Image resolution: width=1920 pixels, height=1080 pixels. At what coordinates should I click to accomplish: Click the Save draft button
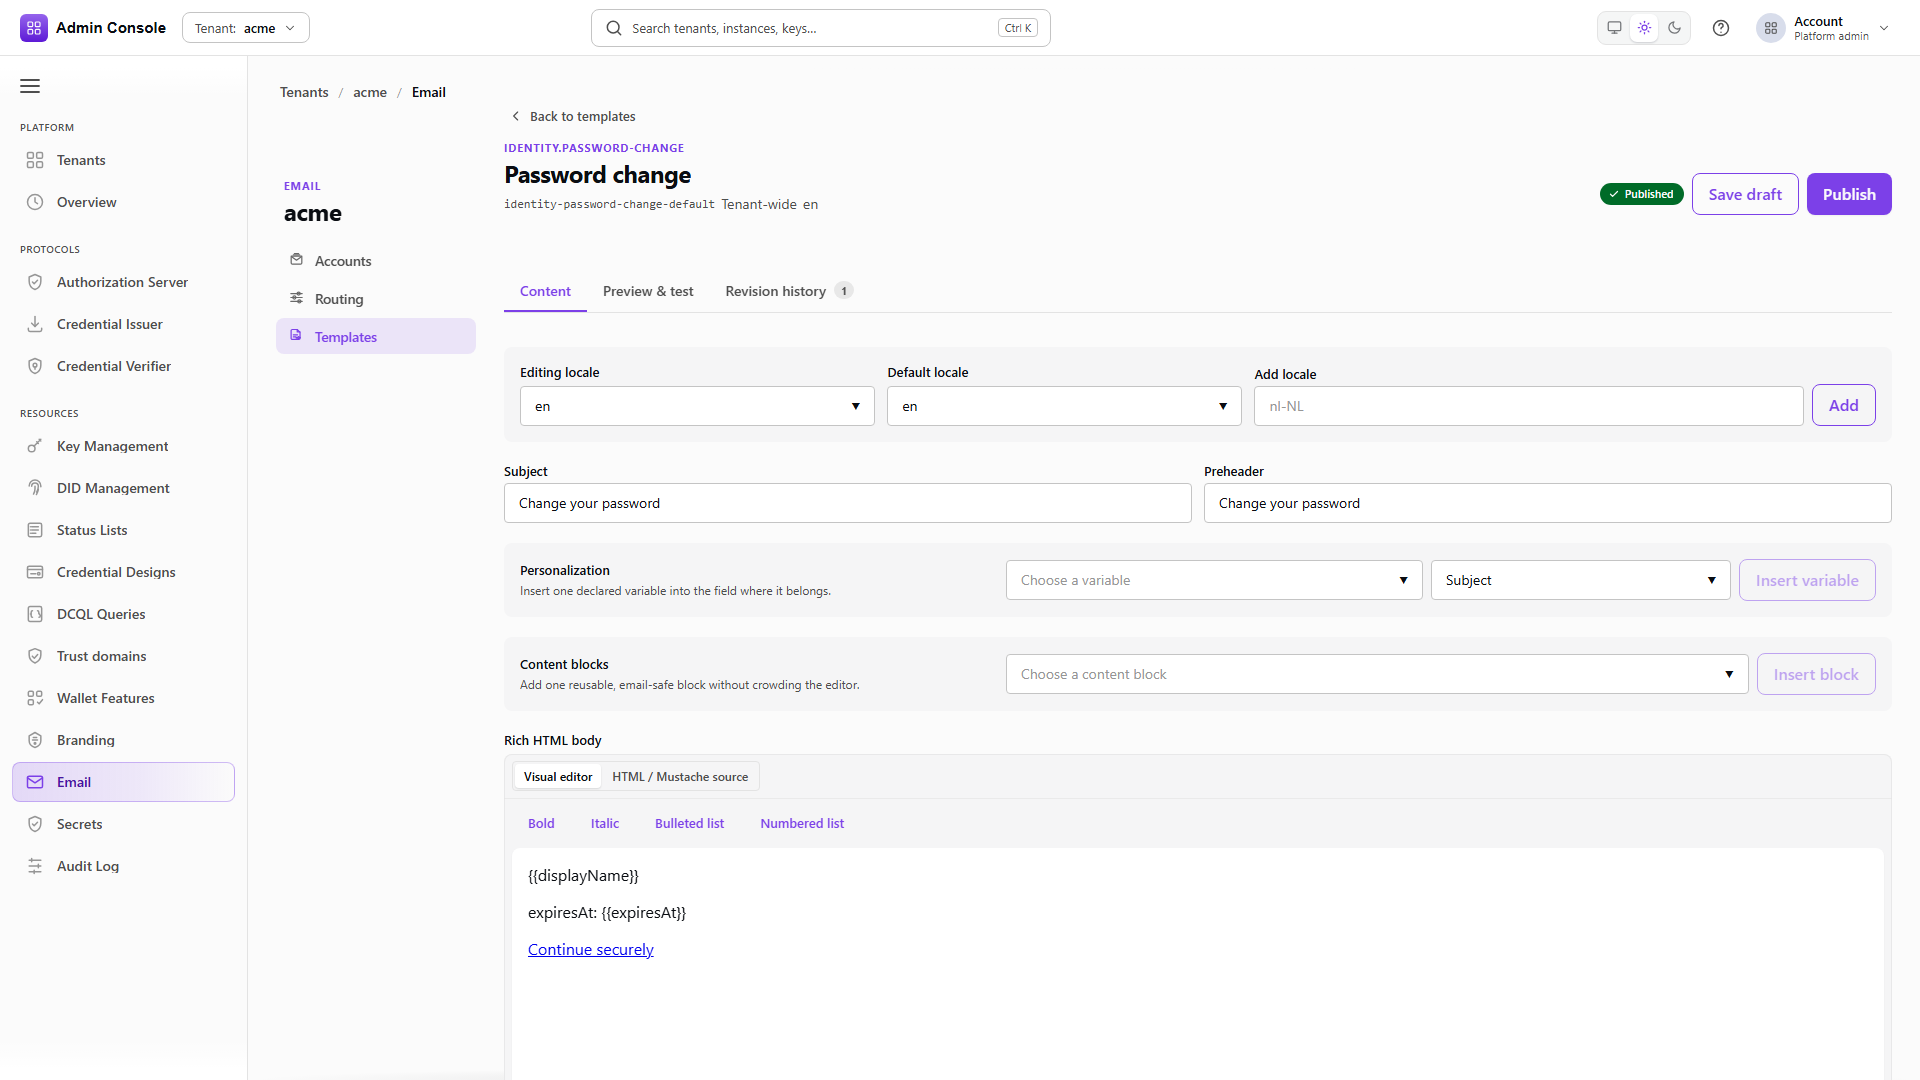[1745, 194]
